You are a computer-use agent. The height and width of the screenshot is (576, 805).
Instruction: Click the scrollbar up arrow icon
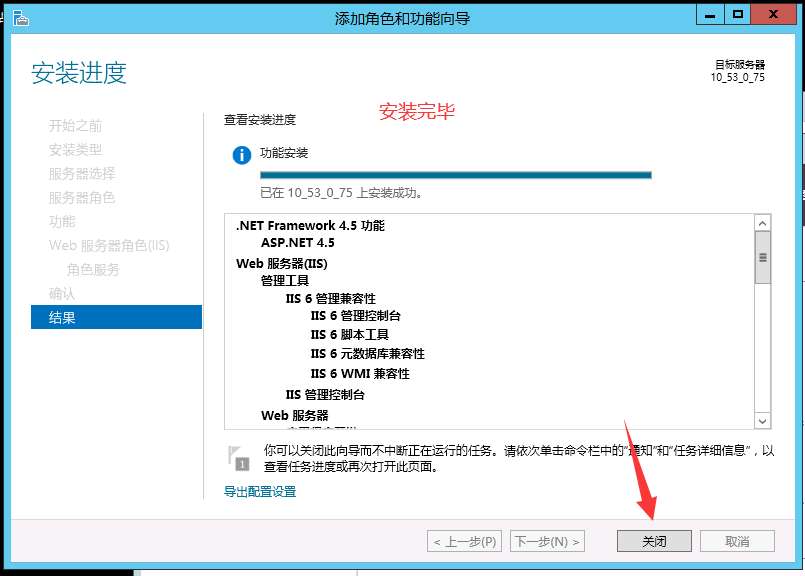pyautogui.click(x=764, y=221)
